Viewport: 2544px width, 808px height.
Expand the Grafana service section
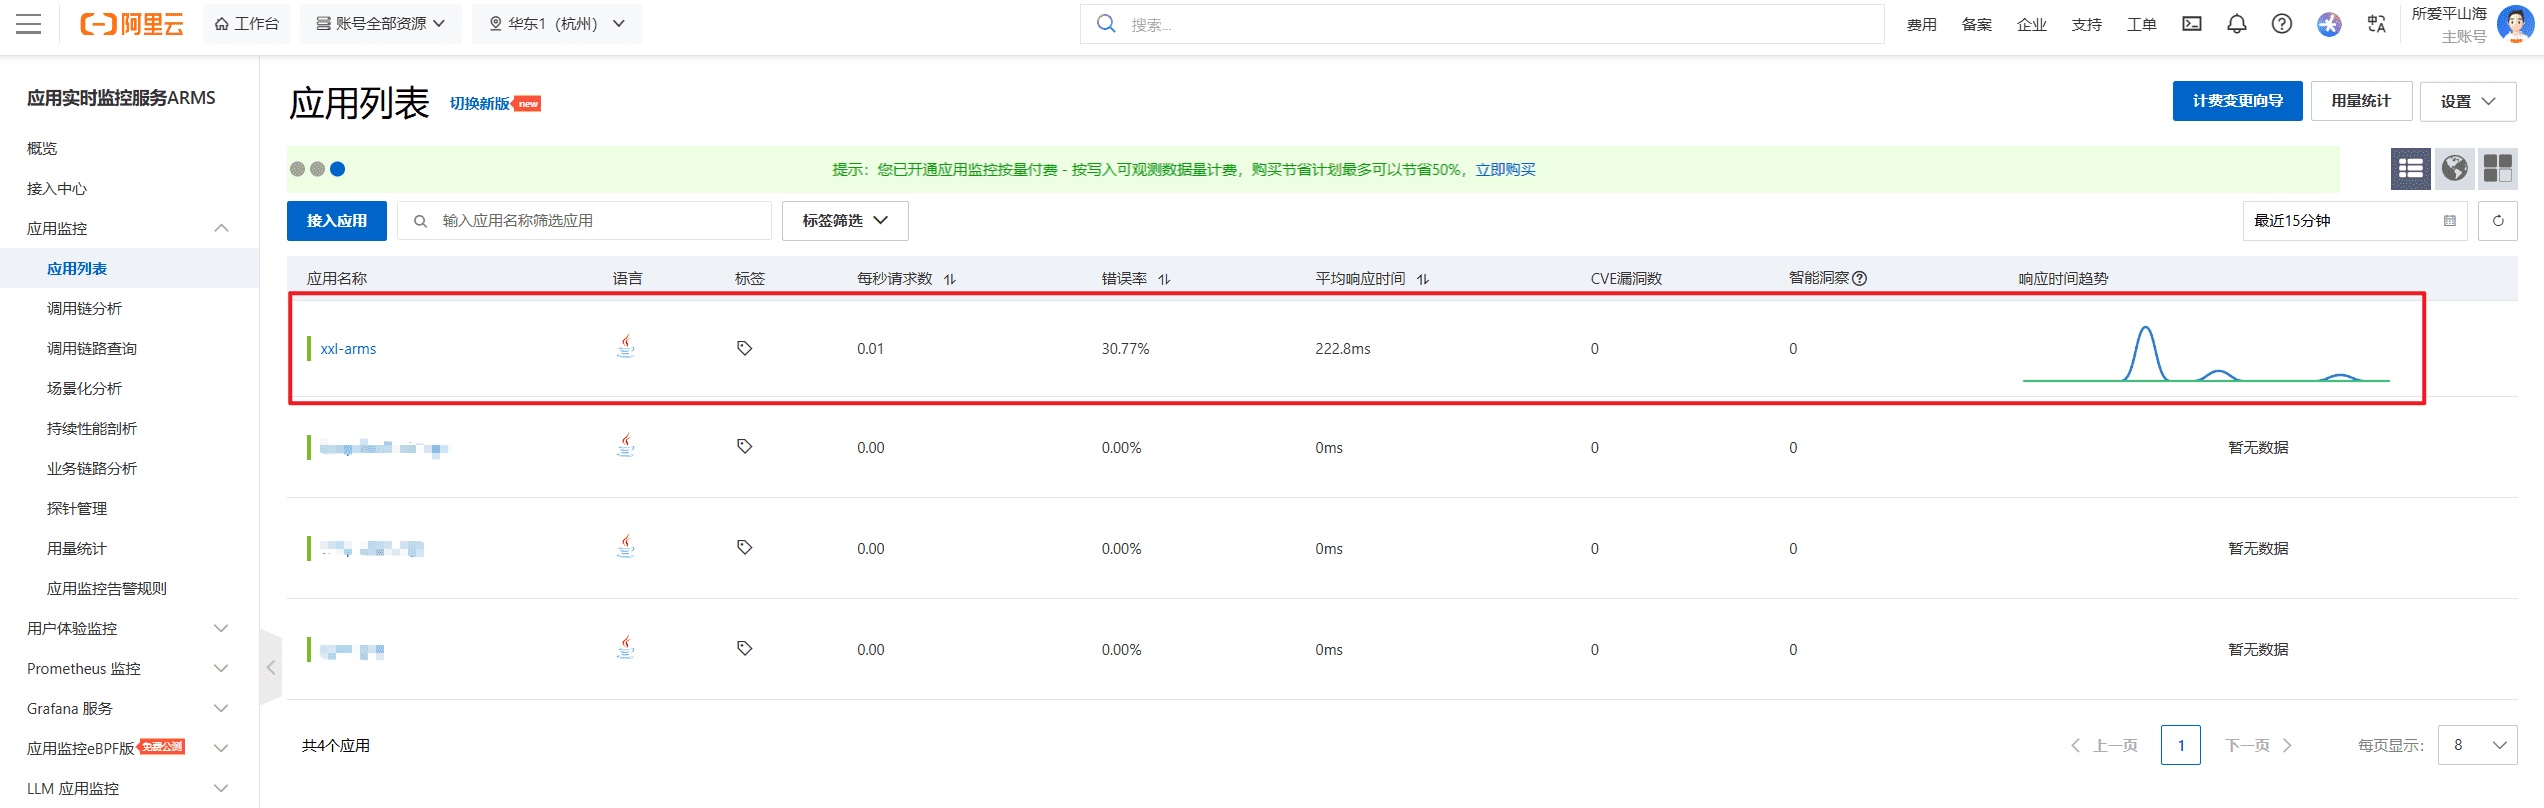[221, 708]
